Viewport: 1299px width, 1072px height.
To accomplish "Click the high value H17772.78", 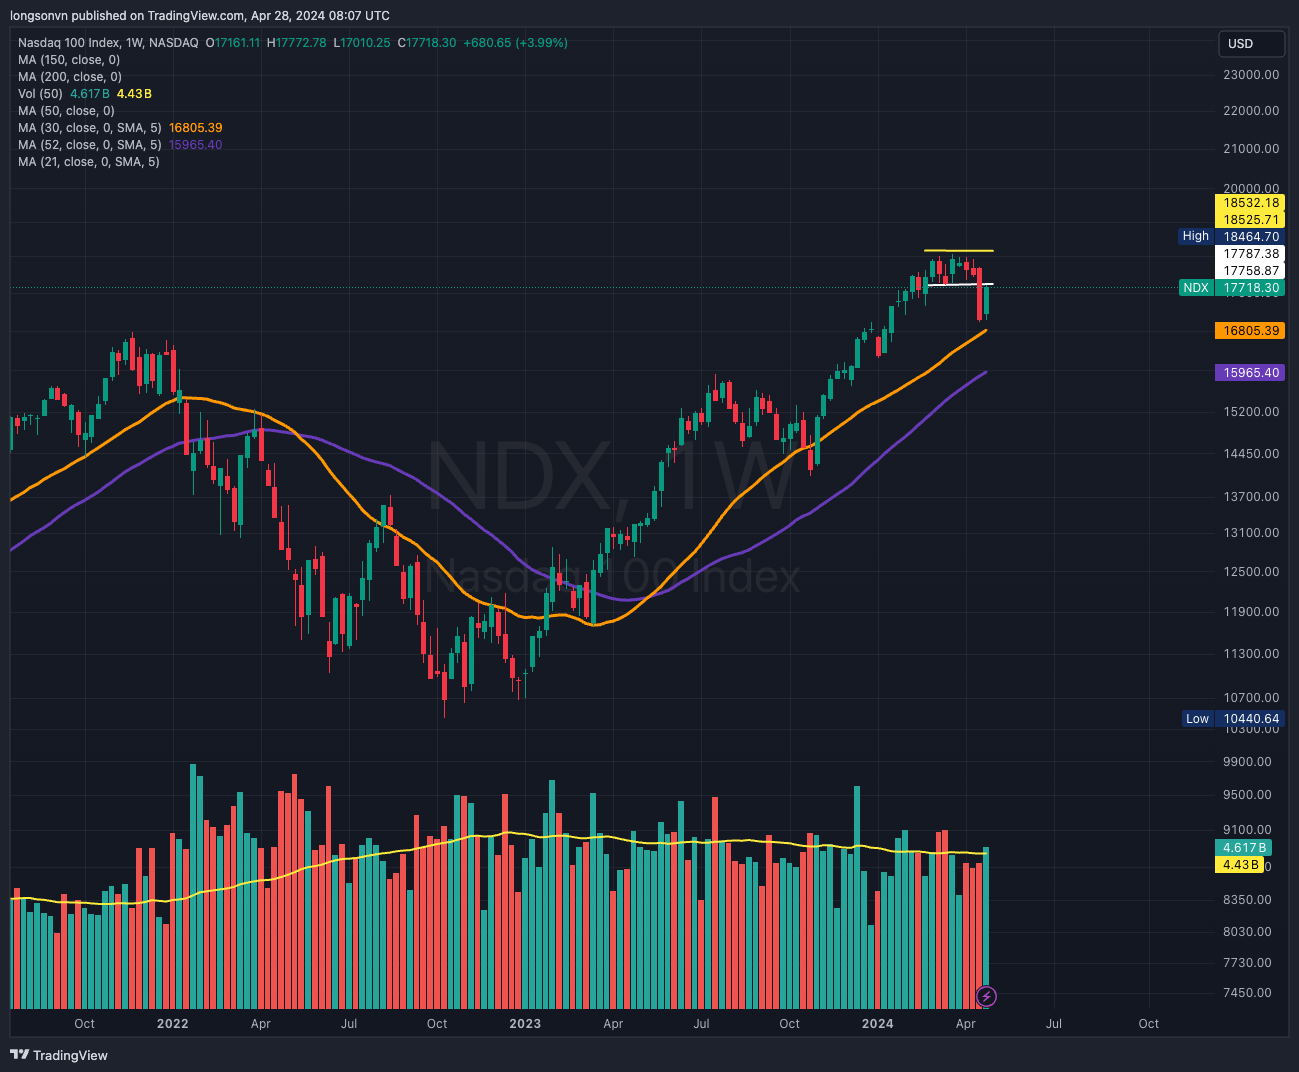I will coord(297,43).
